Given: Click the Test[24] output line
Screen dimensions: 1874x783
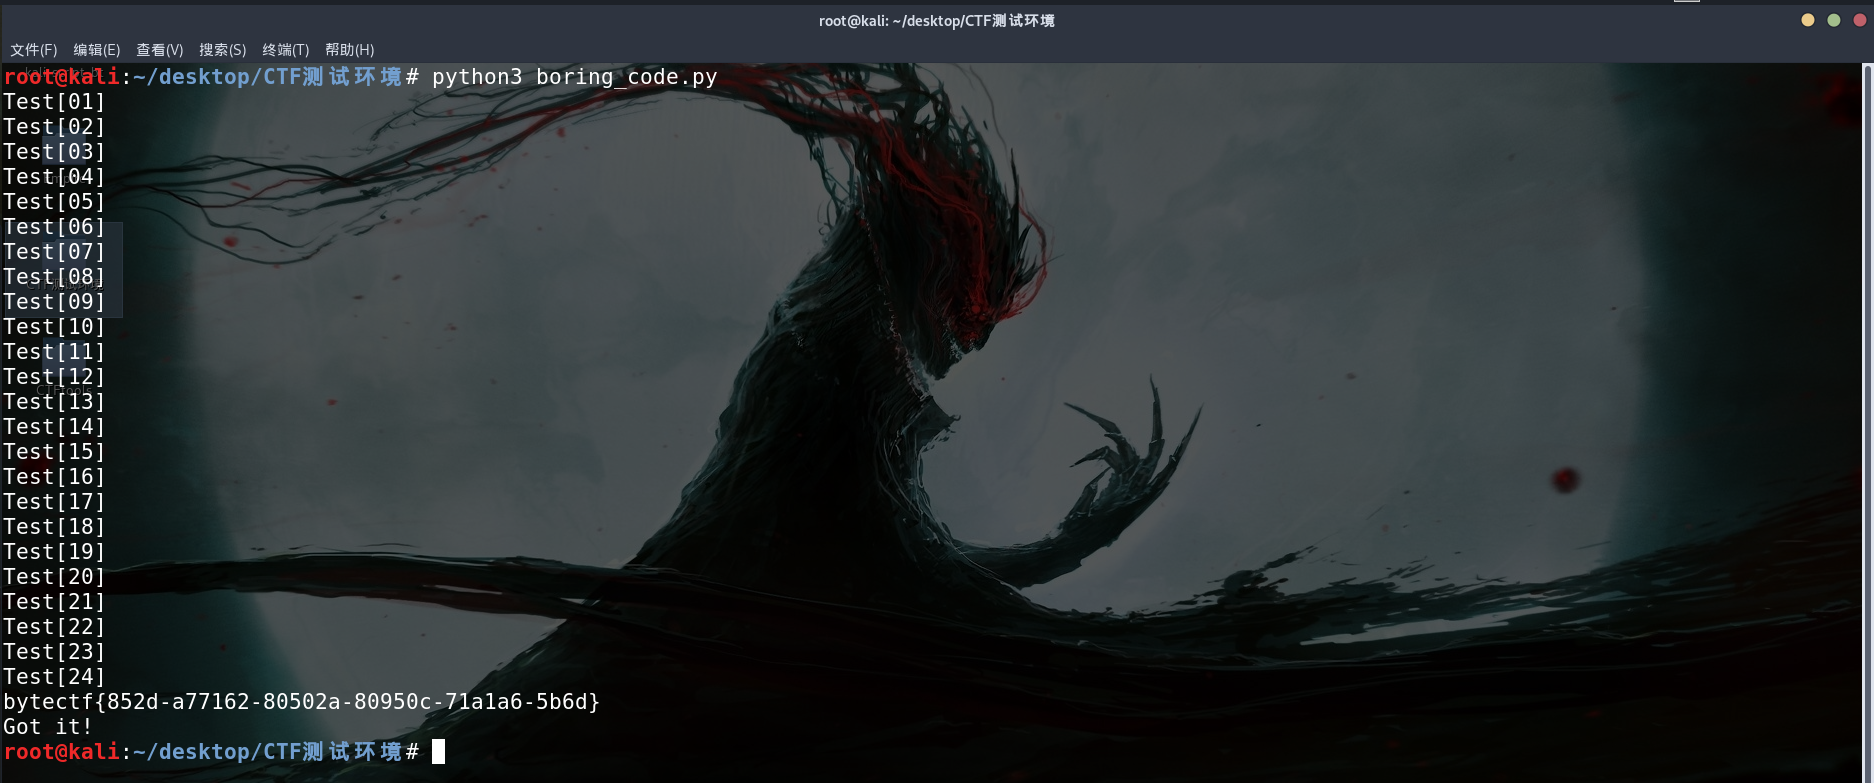Looking at the screenshot, I should pos(54,677).
